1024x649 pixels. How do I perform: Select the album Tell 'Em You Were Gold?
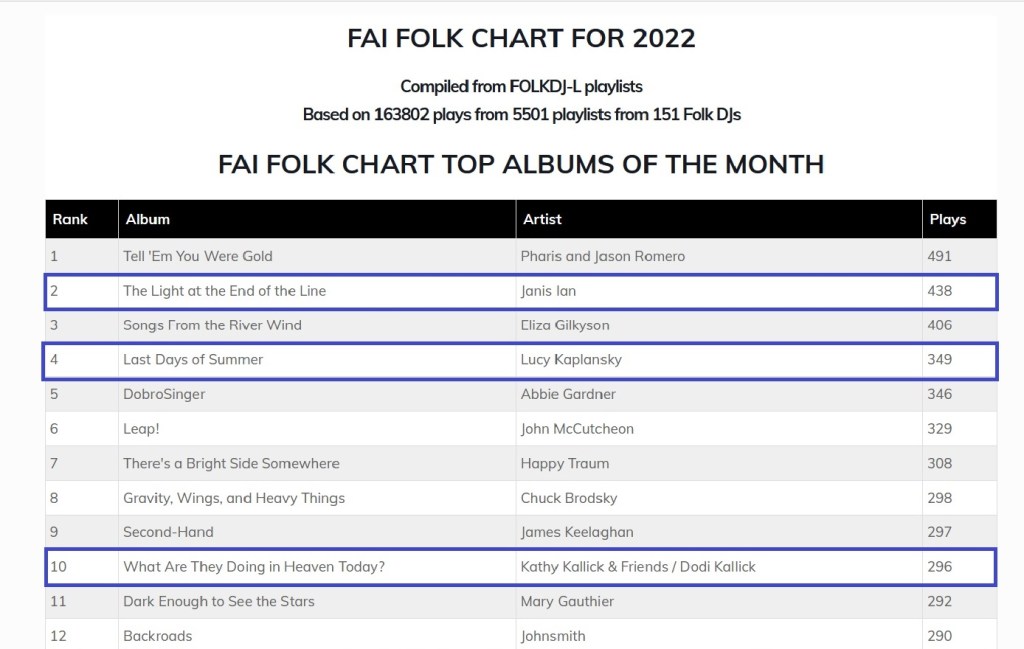pyautogui.click(x=198, y=256)
